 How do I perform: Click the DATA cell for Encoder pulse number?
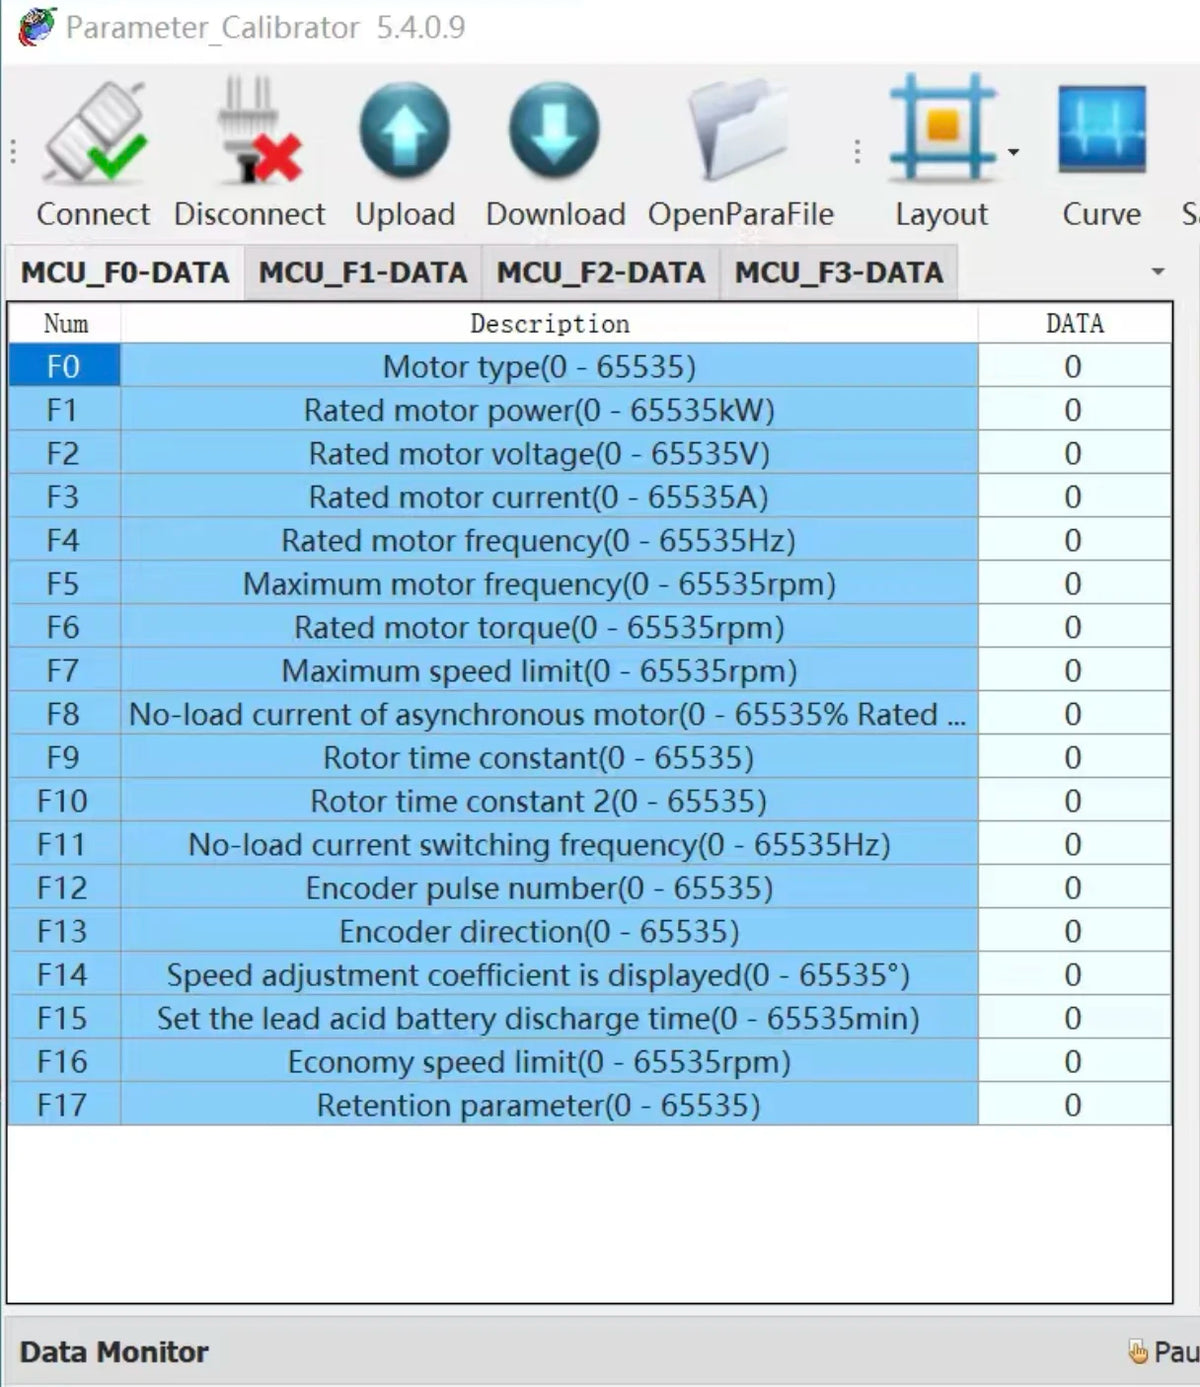(x=1074, y=888)
